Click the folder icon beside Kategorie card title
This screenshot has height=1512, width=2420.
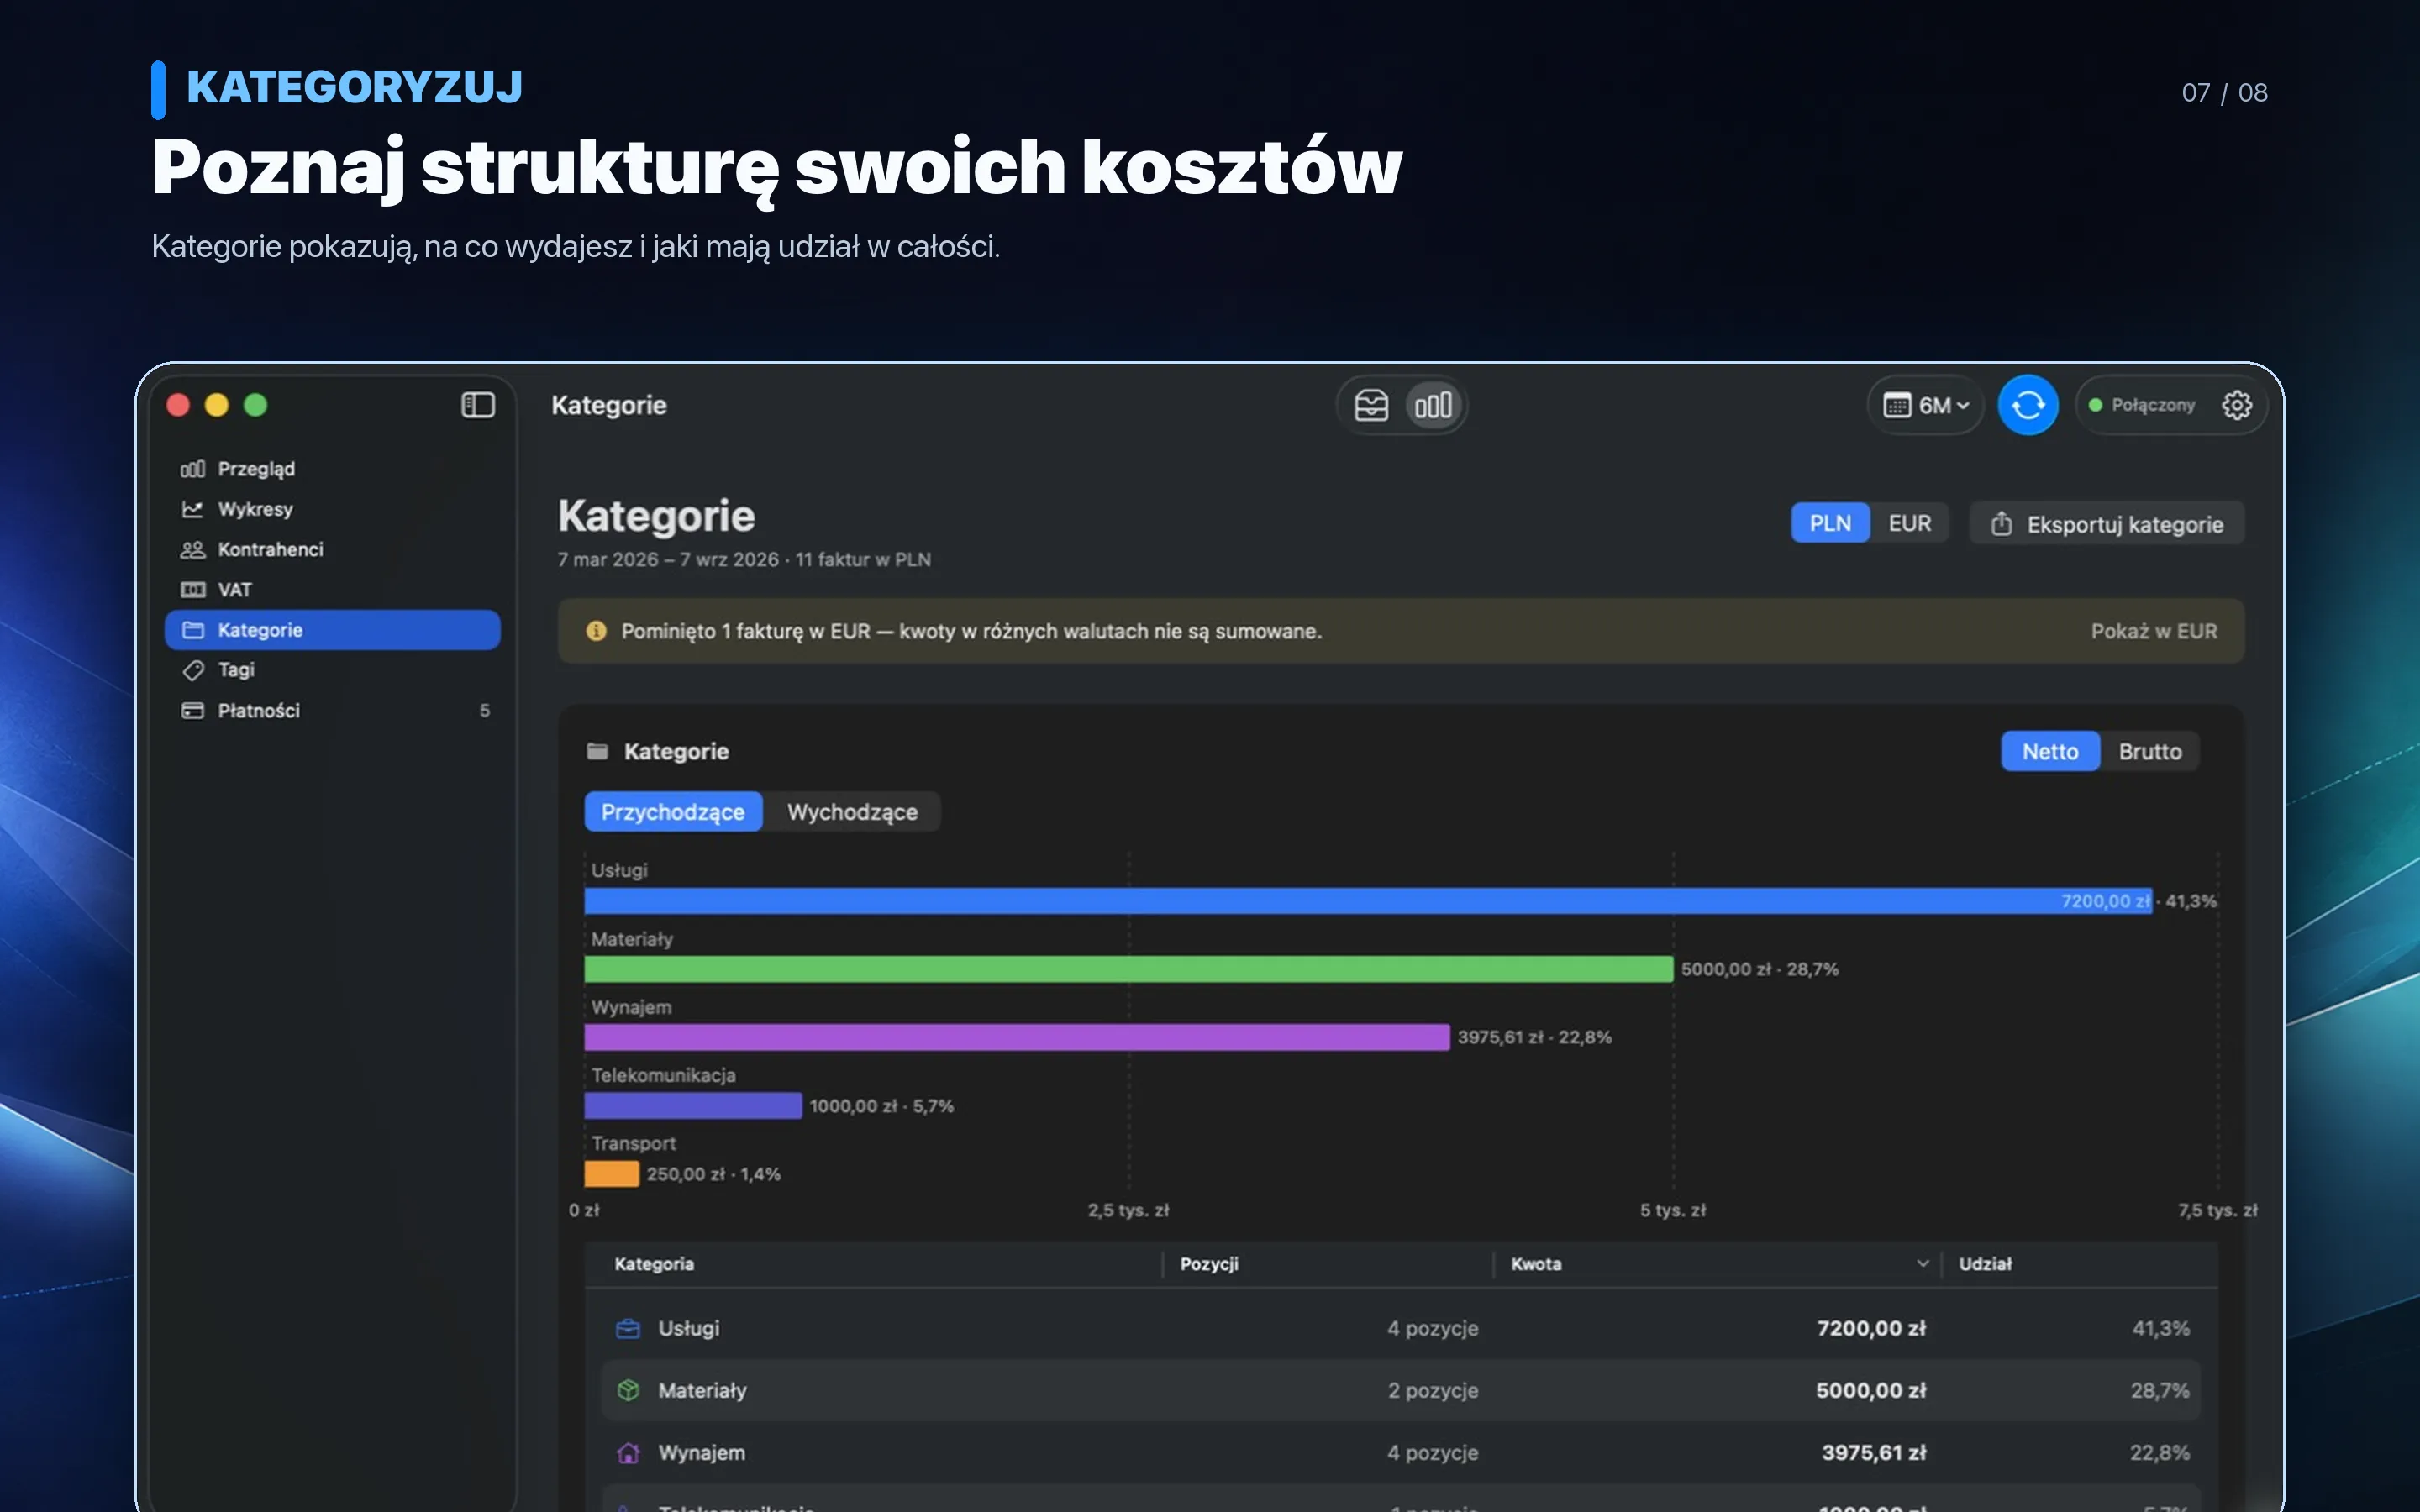(x=597, y=751)
